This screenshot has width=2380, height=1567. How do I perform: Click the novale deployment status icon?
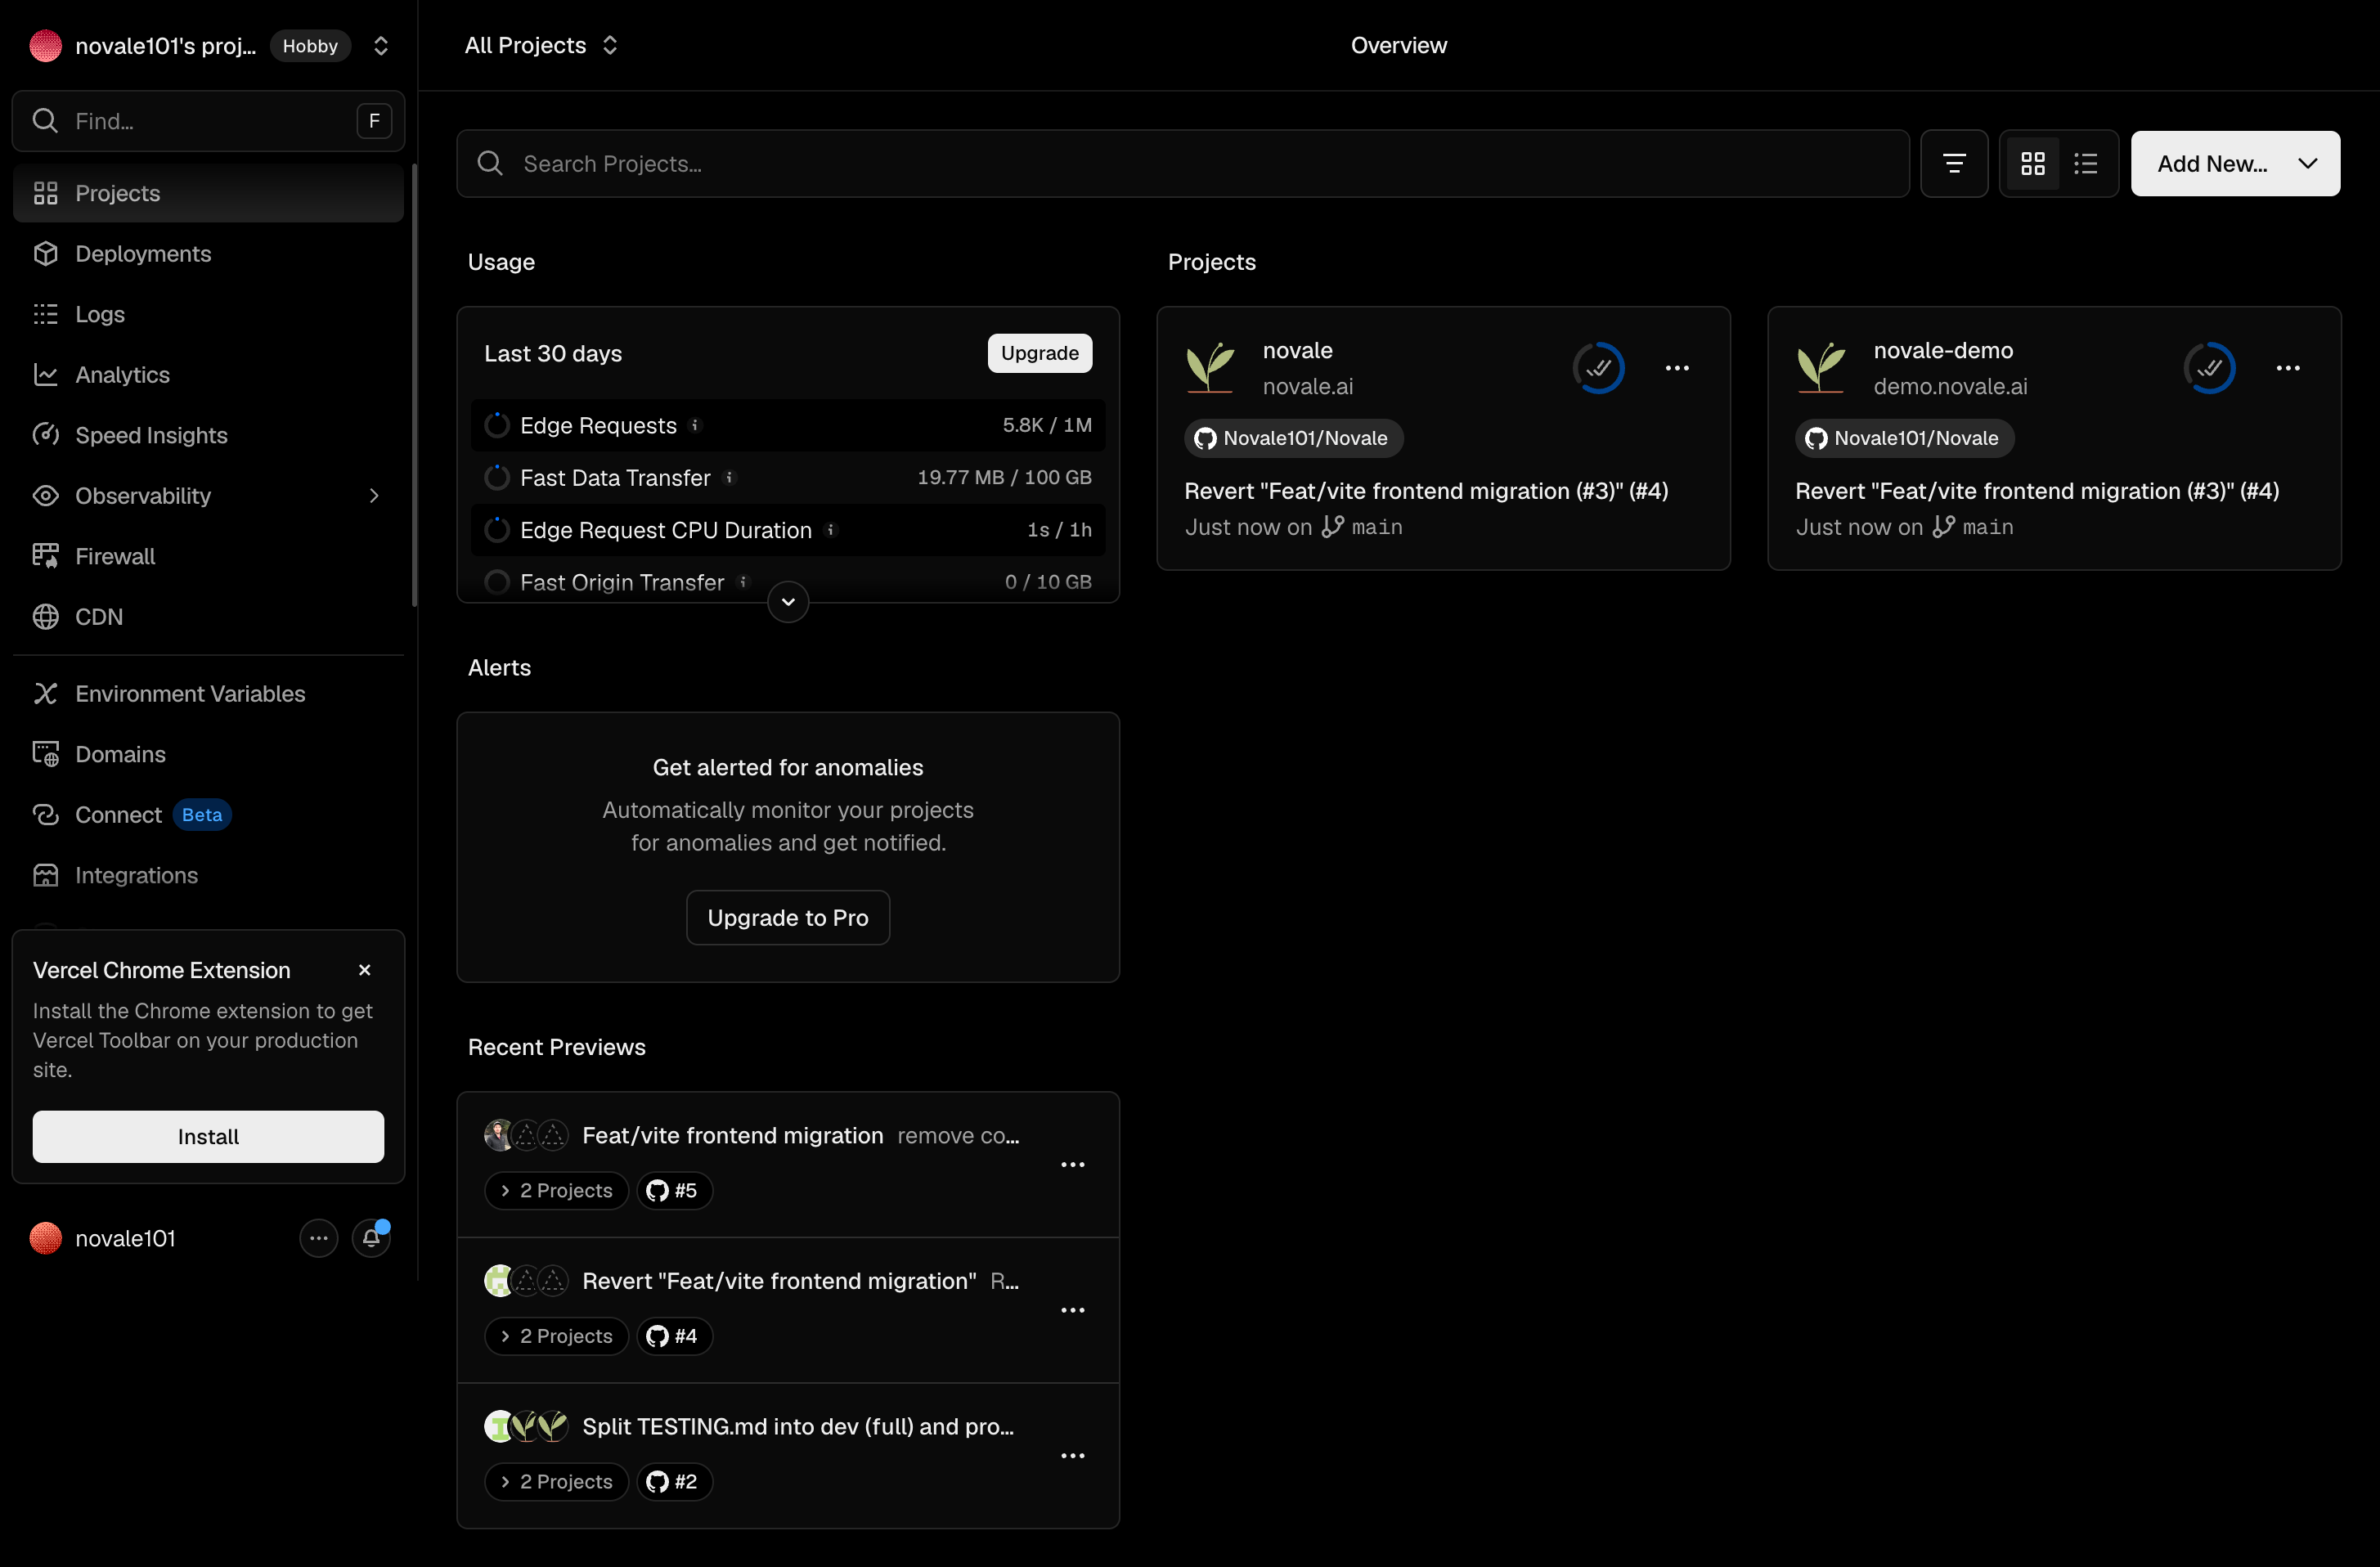(x=1598, y=368)
